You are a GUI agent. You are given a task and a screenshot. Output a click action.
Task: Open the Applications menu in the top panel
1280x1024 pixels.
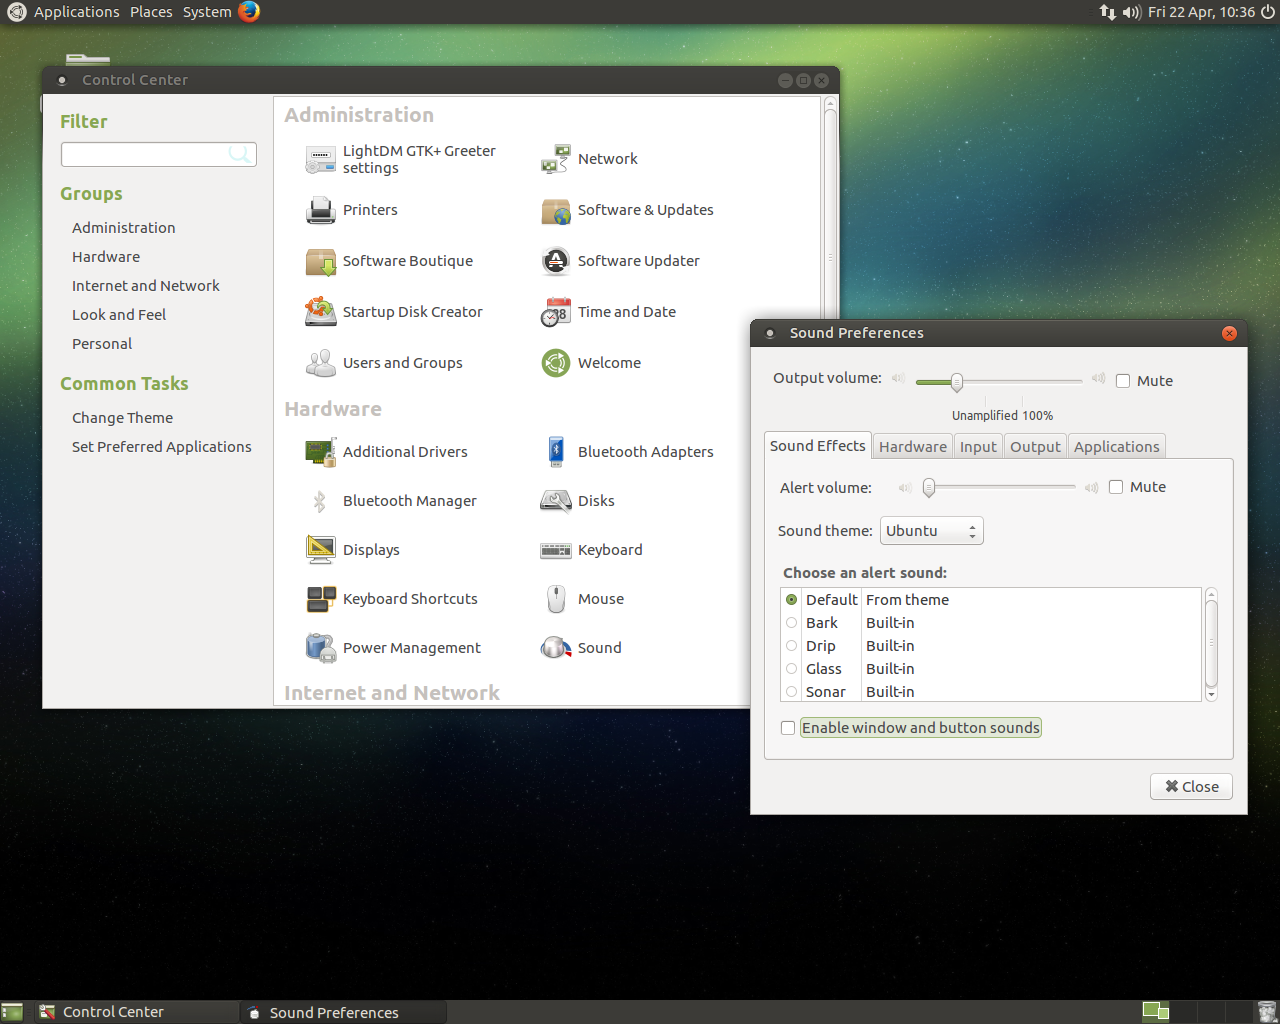[x=76, y=12]
